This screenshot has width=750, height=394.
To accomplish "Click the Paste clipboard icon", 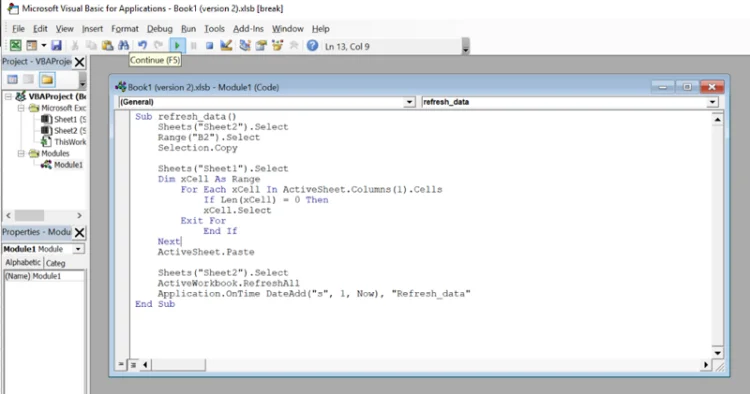I will click(108, 45).
